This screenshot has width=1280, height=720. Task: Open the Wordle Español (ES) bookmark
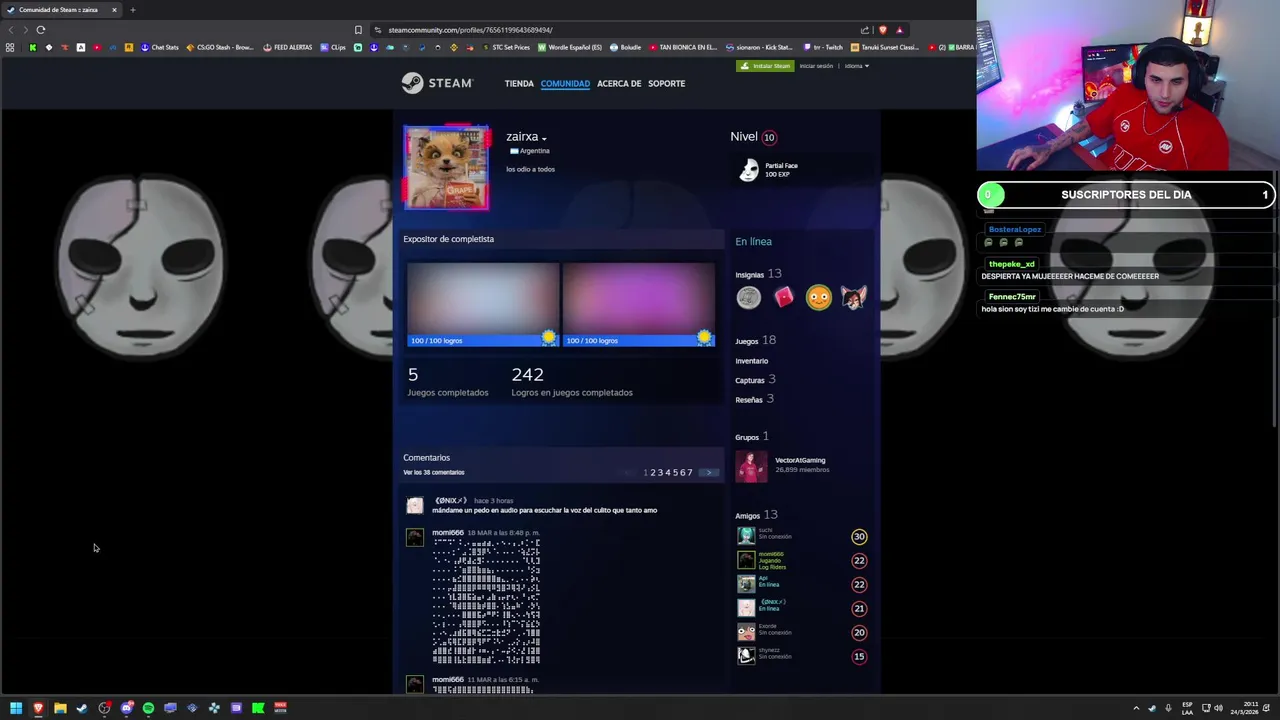570,47
